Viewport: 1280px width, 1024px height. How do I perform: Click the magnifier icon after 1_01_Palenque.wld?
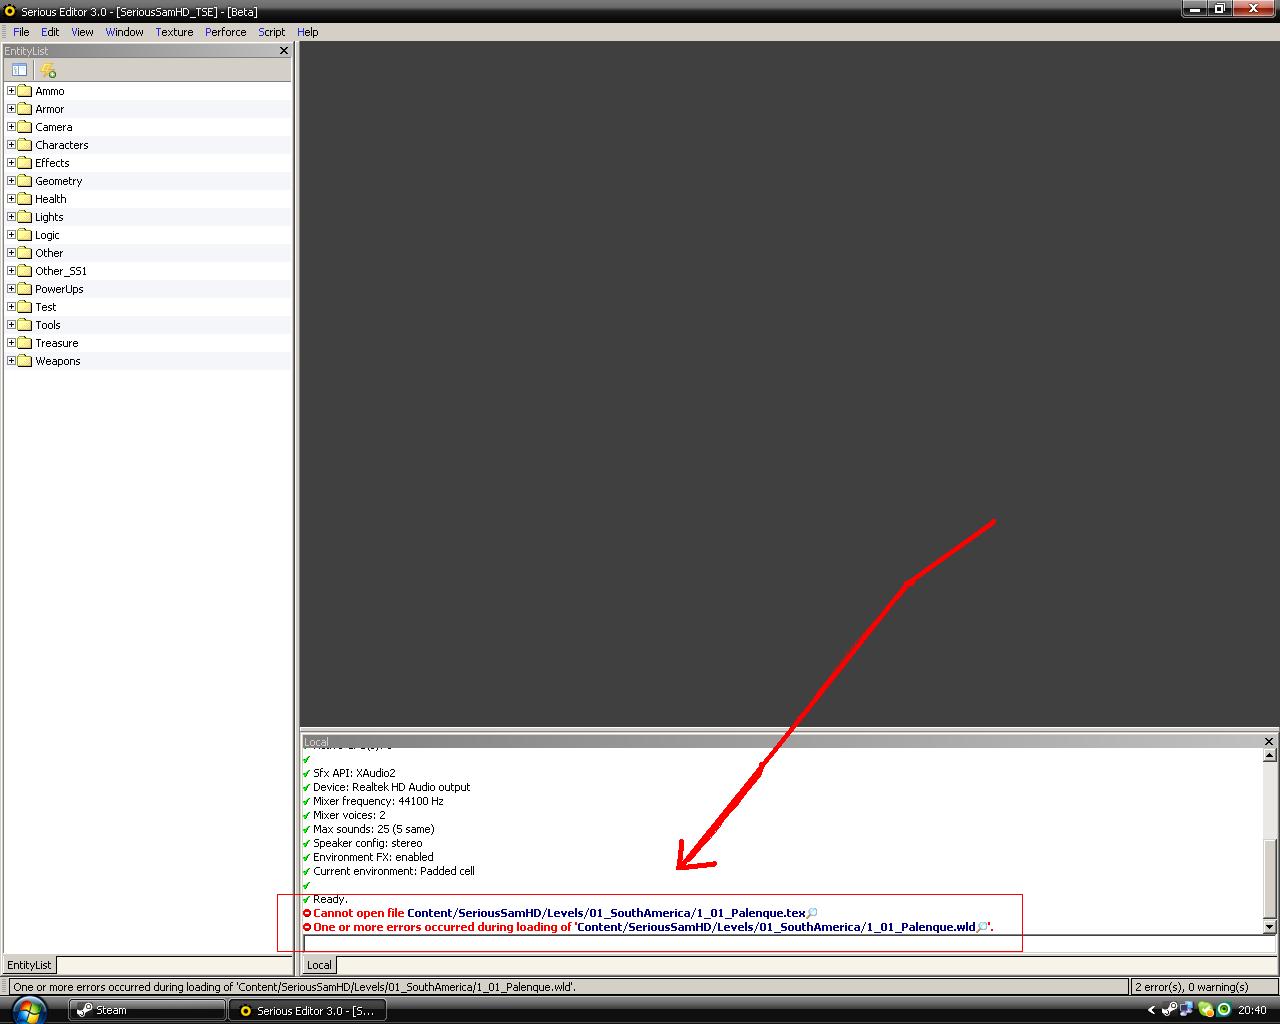click(982, 927)
